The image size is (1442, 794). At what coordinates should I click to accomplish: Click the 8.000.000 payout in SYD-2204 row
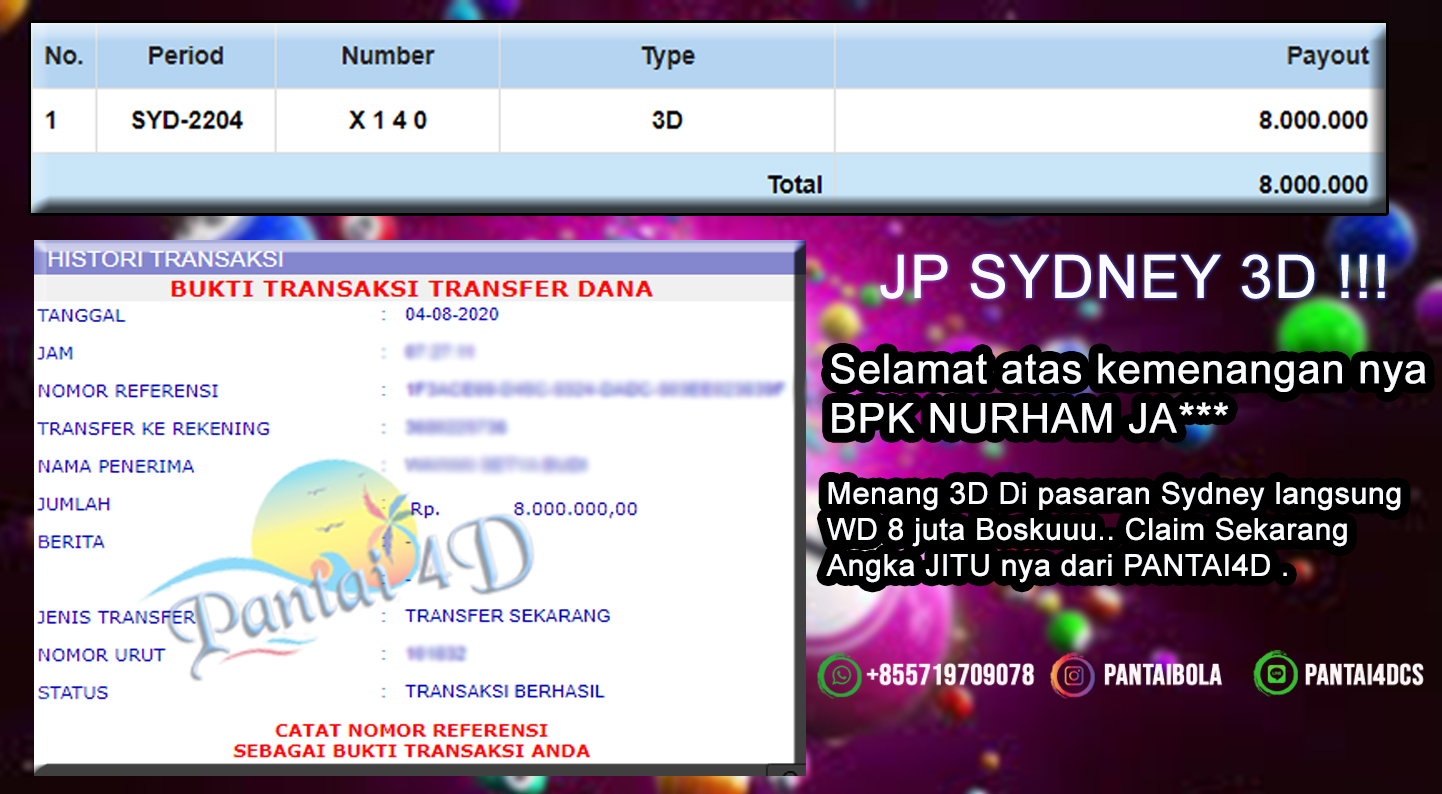[1313, 121]
